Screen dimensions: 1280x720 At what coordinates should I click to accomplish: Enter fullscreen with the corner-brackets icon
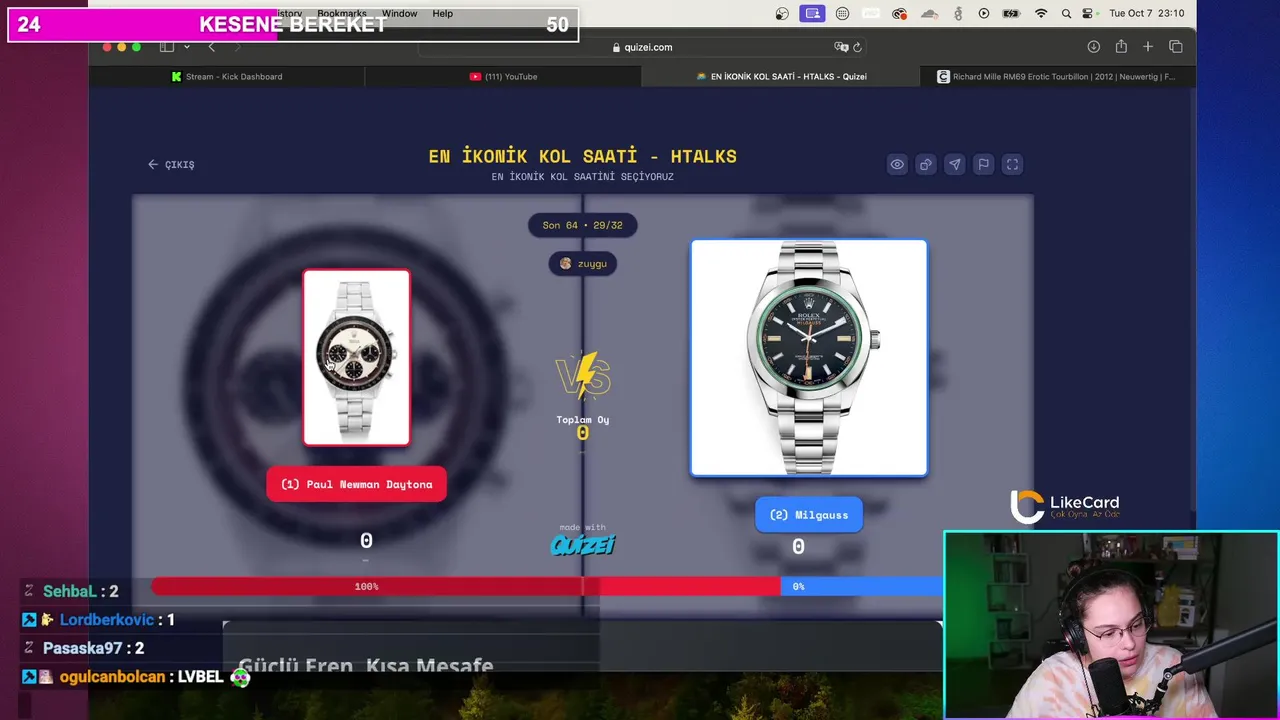point(1012,165)
